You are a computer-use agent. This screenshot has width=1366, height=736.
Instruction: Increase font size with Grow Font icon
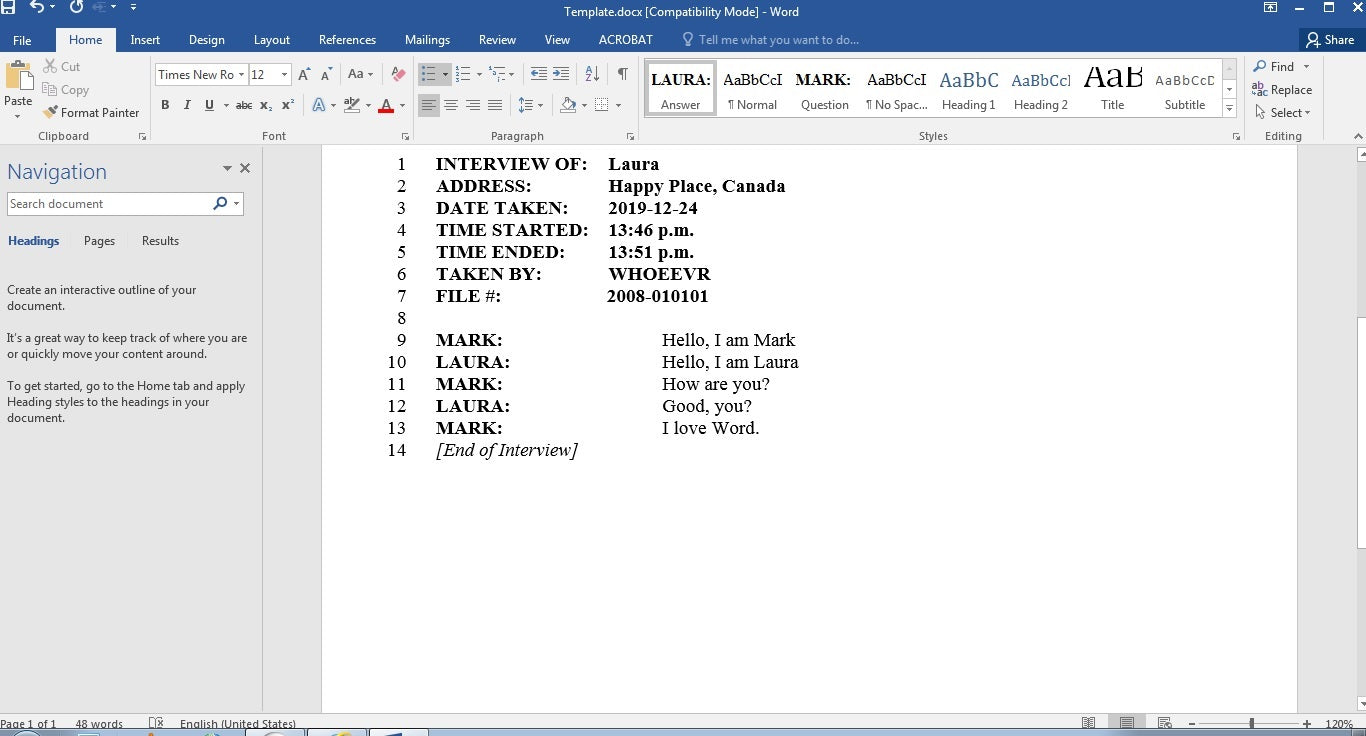pyautogui.click(x=304, y=75)
